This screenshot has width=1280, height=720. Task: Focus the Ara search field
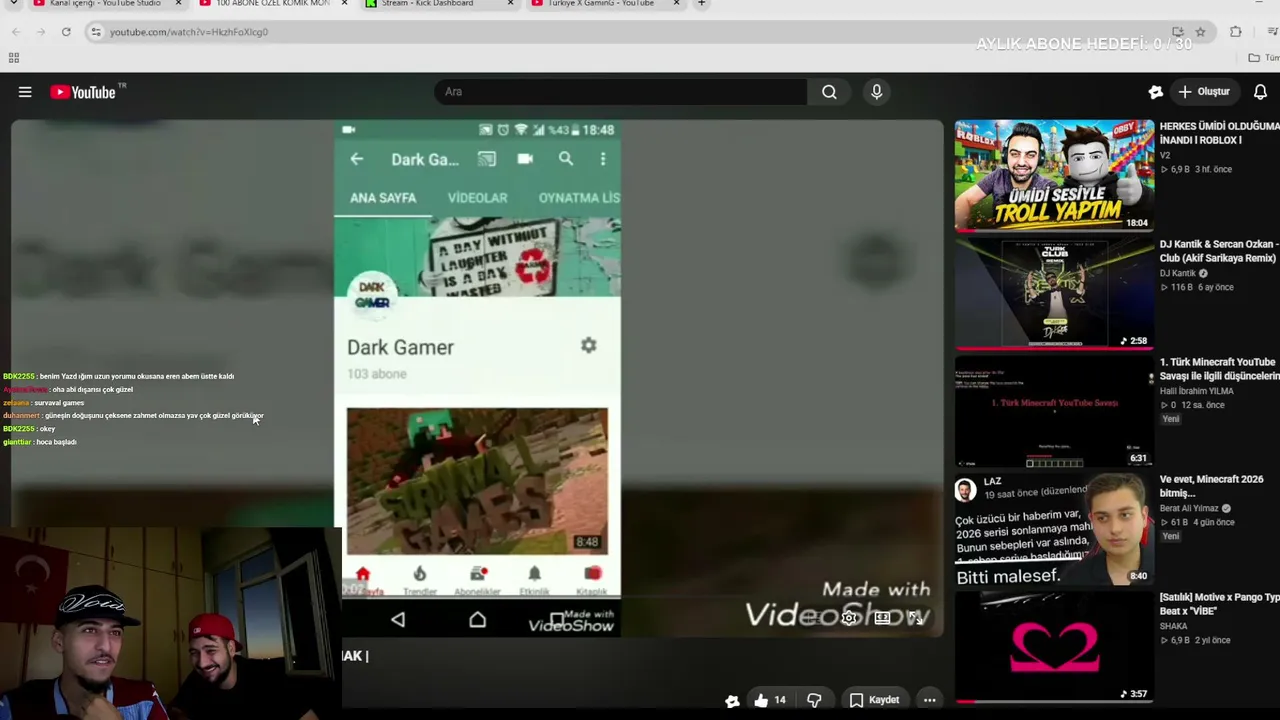[x=620, y=92]
